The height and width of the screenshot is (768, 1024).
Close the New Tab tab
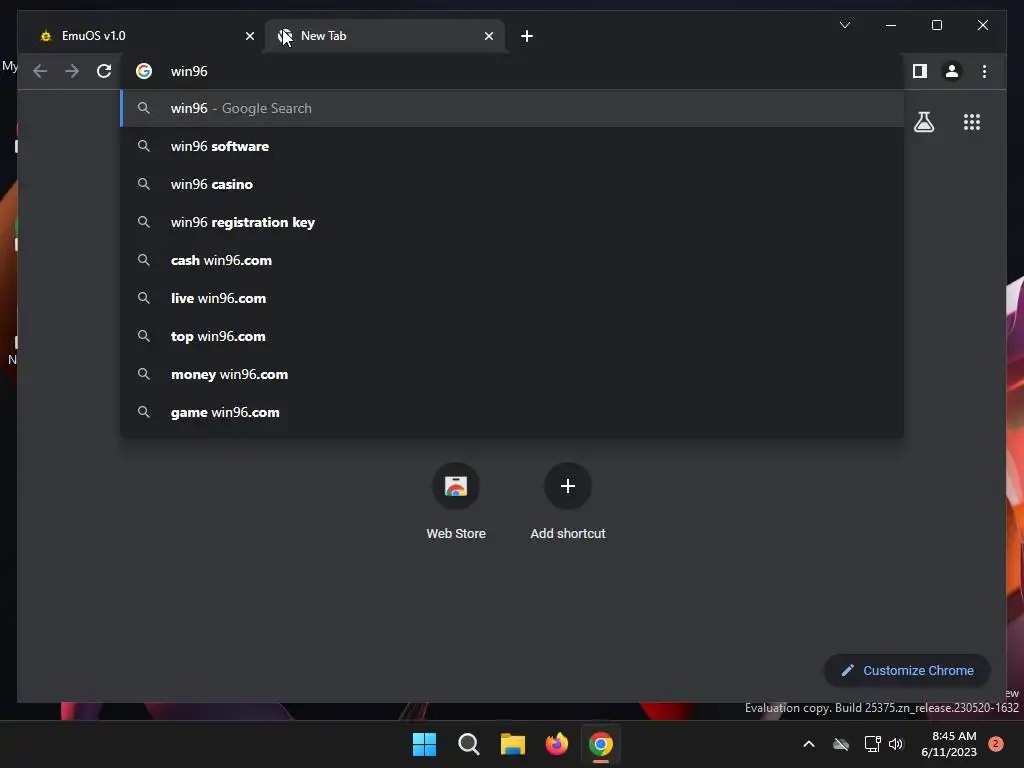point(488,36)
